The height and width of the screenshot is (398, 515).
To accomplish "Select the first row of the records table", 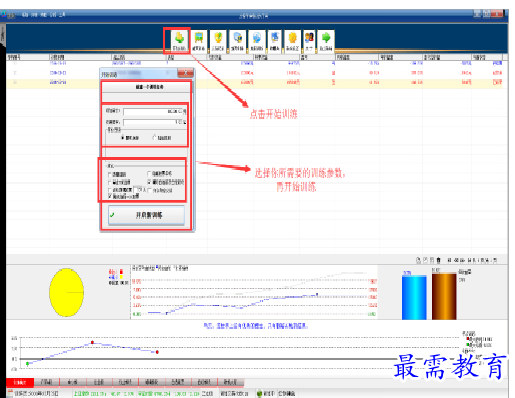I will pyautogui.click(x=255, y=63).
